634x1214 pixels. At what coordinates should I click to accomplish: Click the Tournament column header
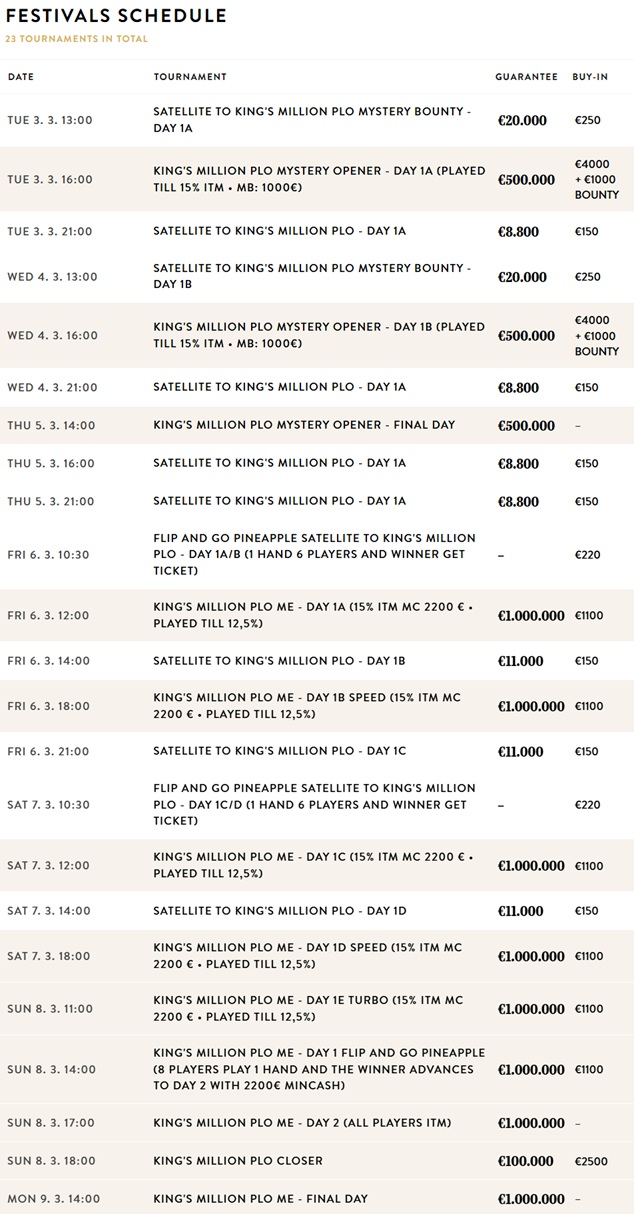(190, 77)
